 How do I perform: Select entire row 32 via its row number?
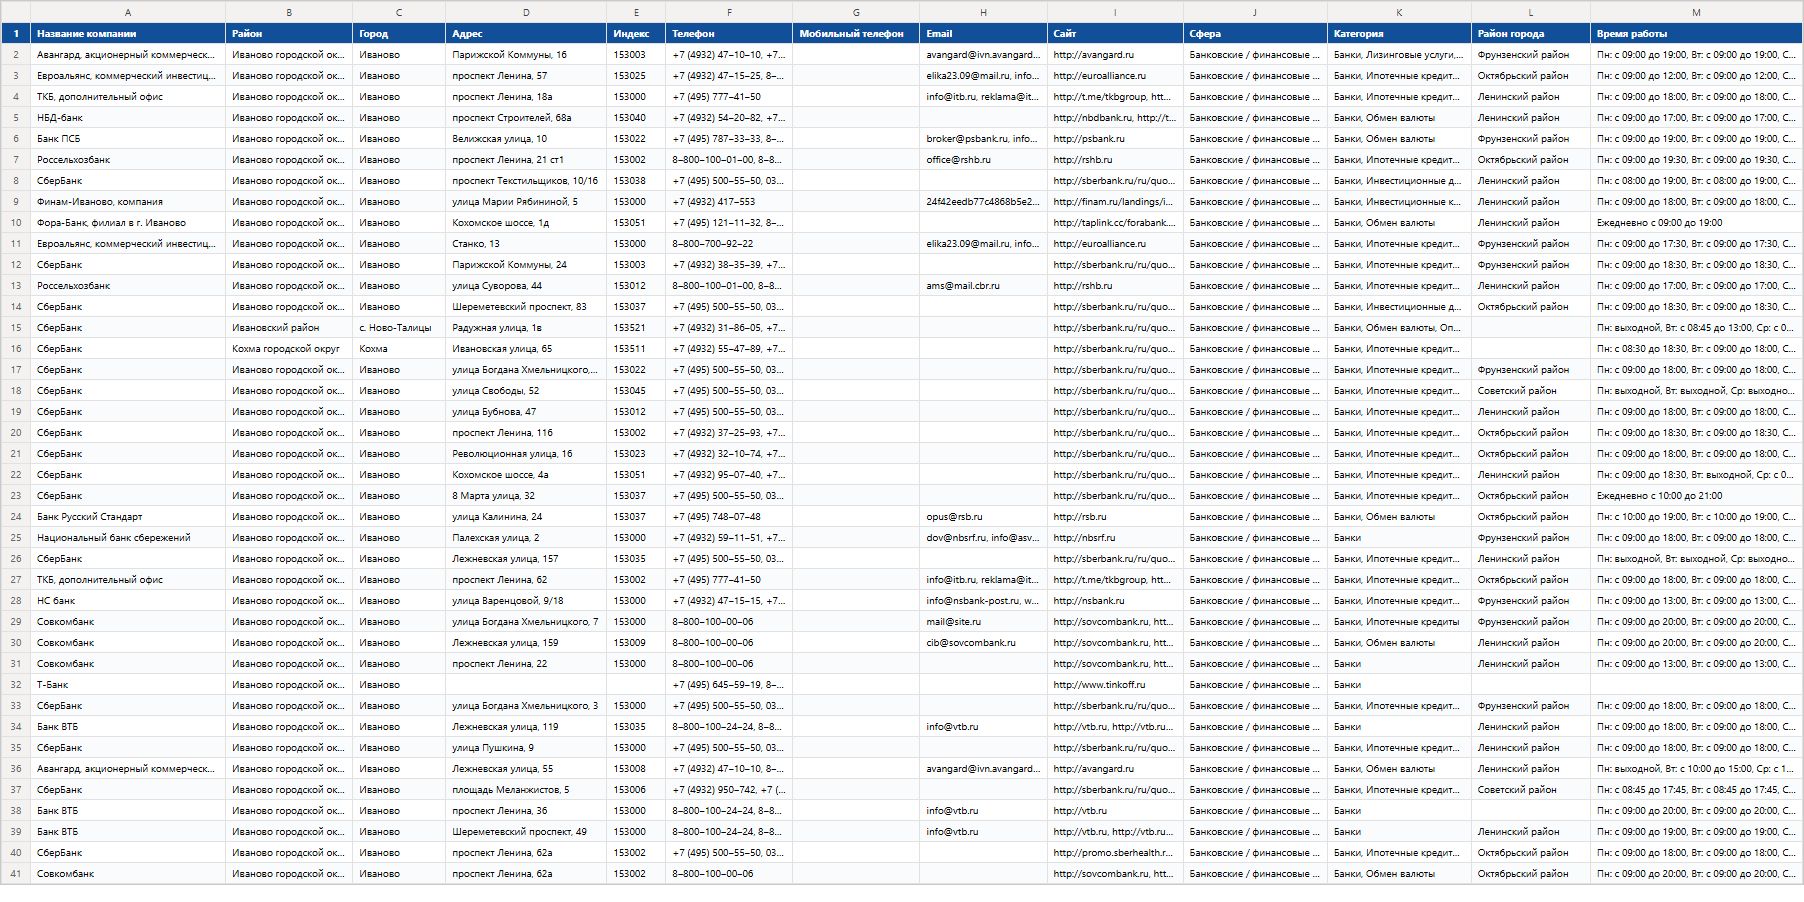(16, 684)
